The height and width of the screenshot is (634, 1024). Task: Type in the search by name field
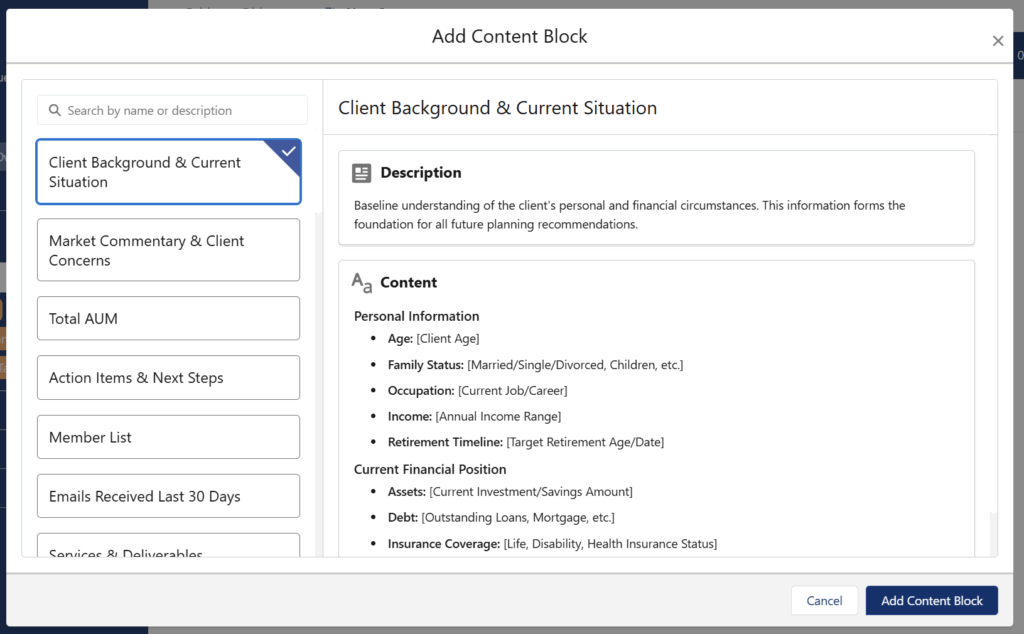(x=180, y=111)
